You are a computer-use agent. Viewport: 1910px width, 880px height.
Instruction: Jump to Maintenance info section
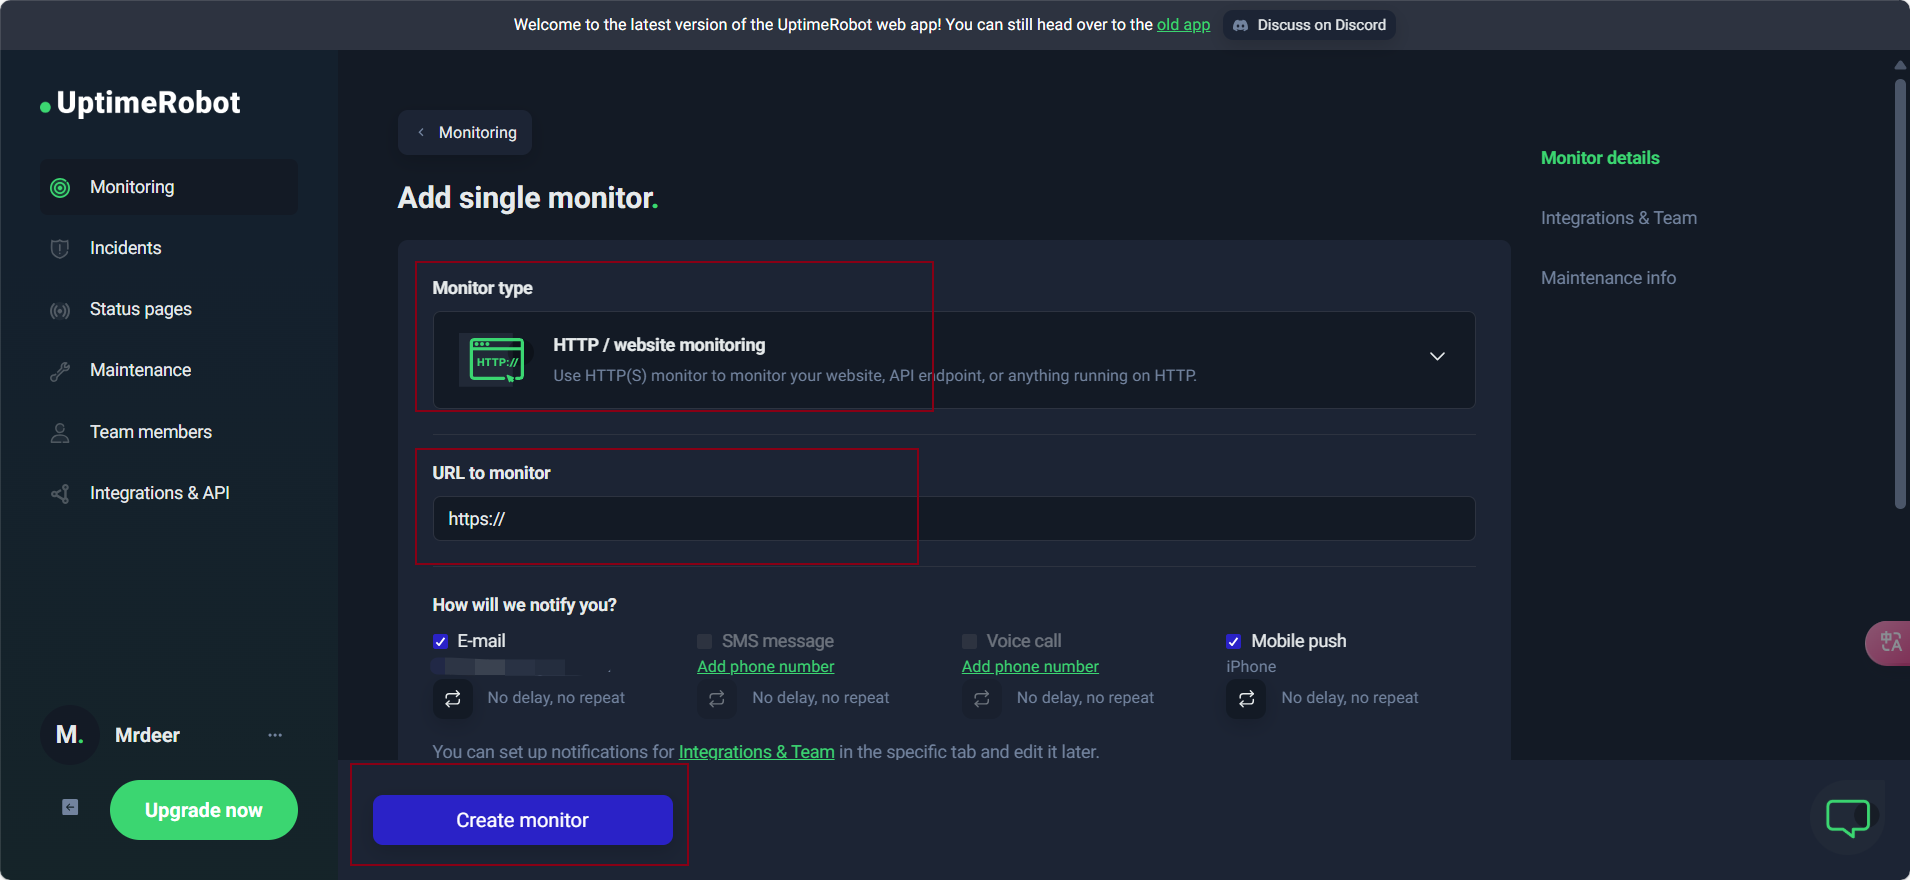1608,278
